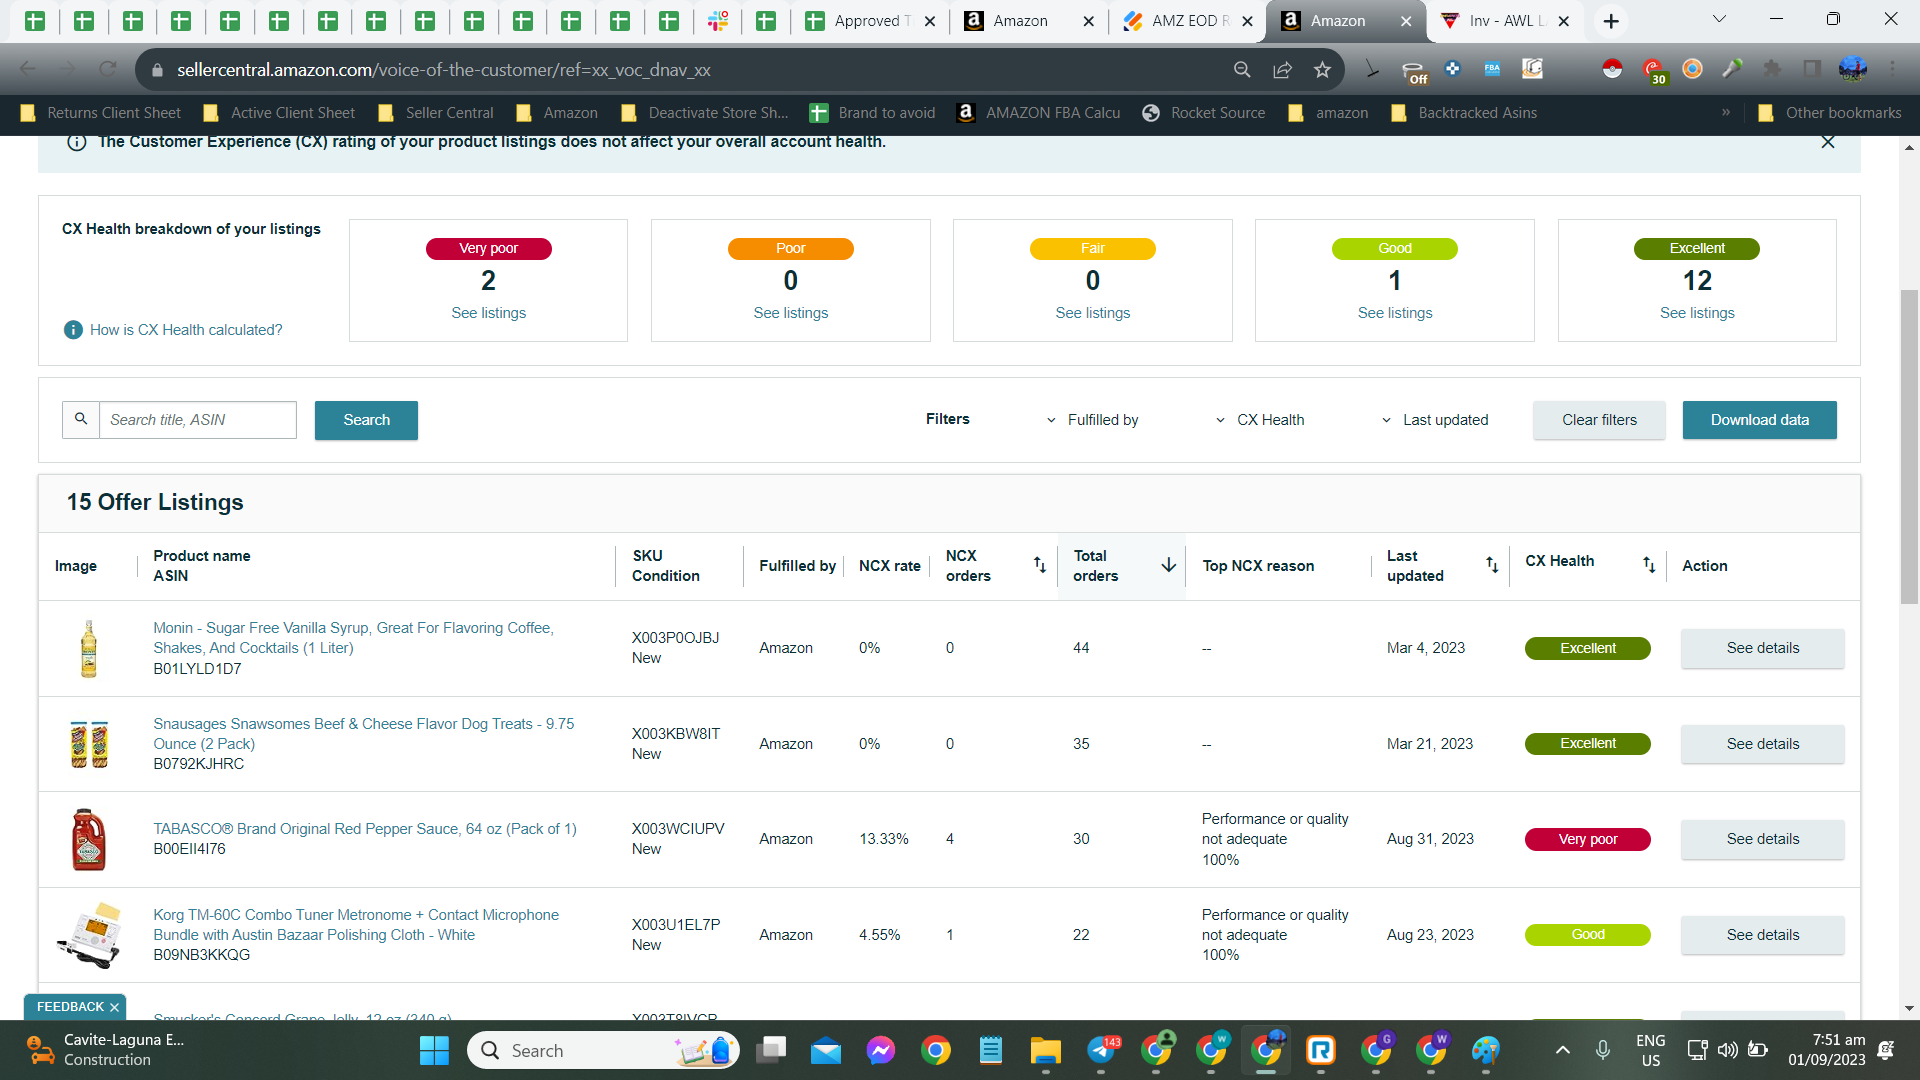Sort listings by CX Health
This screenshot has height=1080, width=1920.
click(1649, 565)
